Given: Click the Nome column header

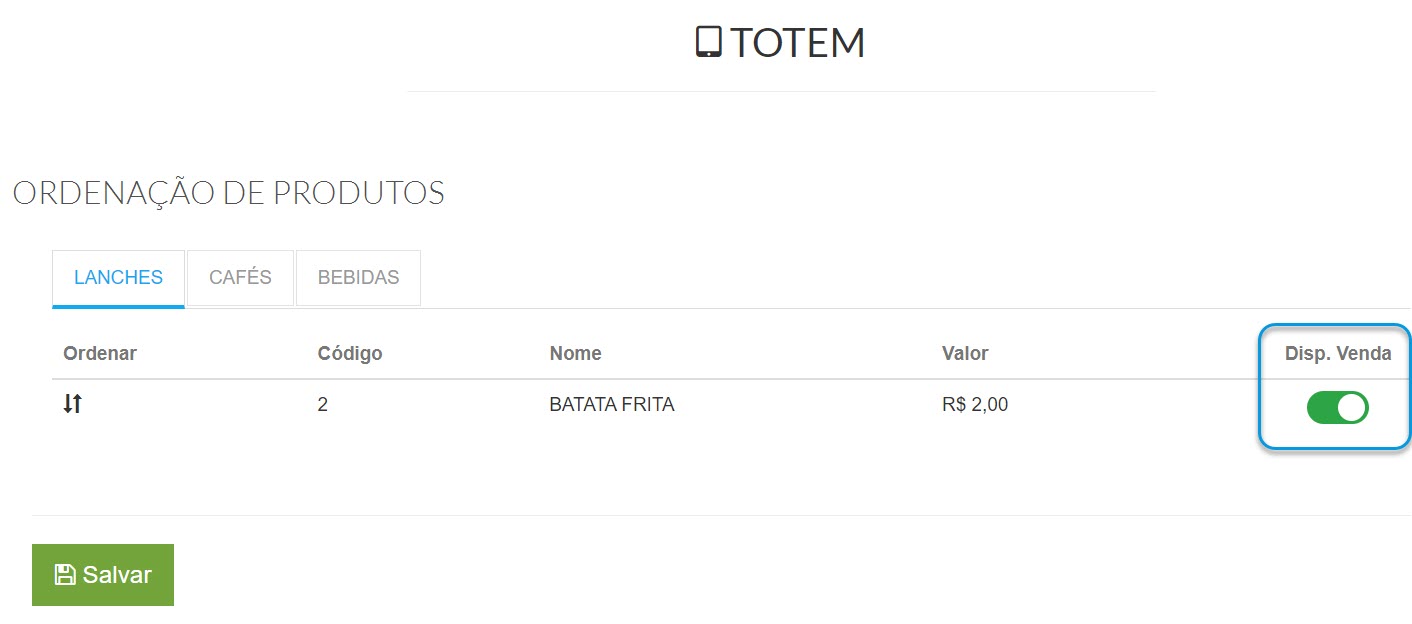Looking at the screenshot, I should click(x=575, y=353).
